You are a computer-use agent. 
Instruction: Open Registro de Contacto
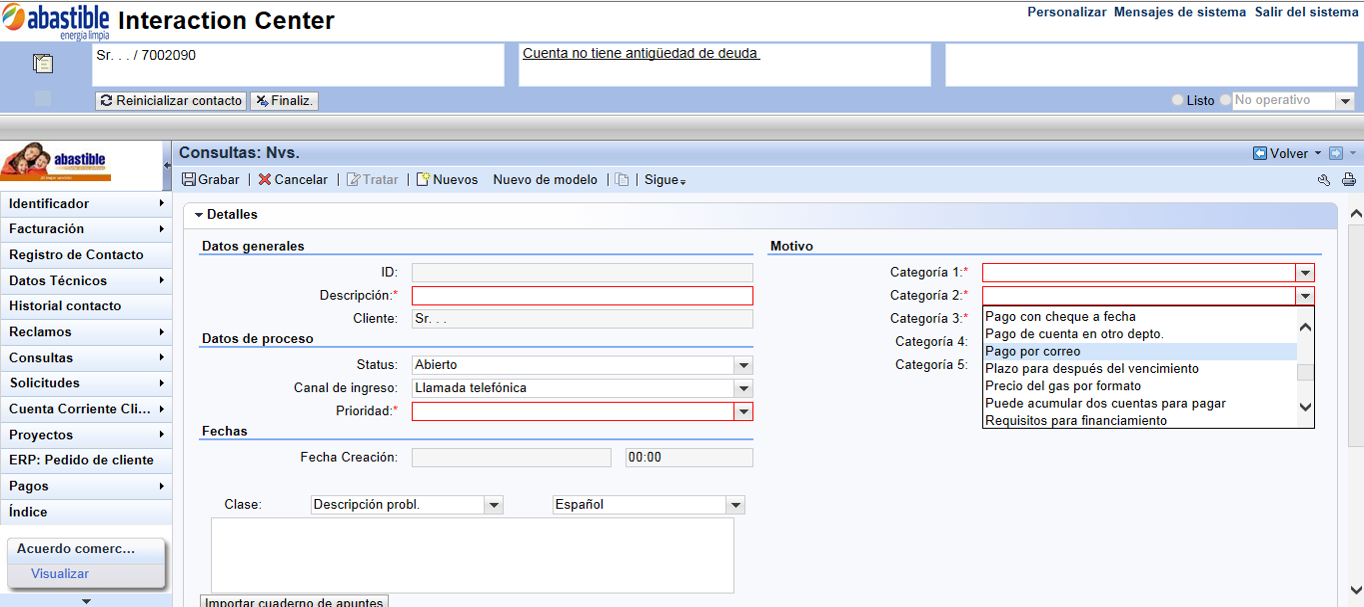click(x=86, y=255)
